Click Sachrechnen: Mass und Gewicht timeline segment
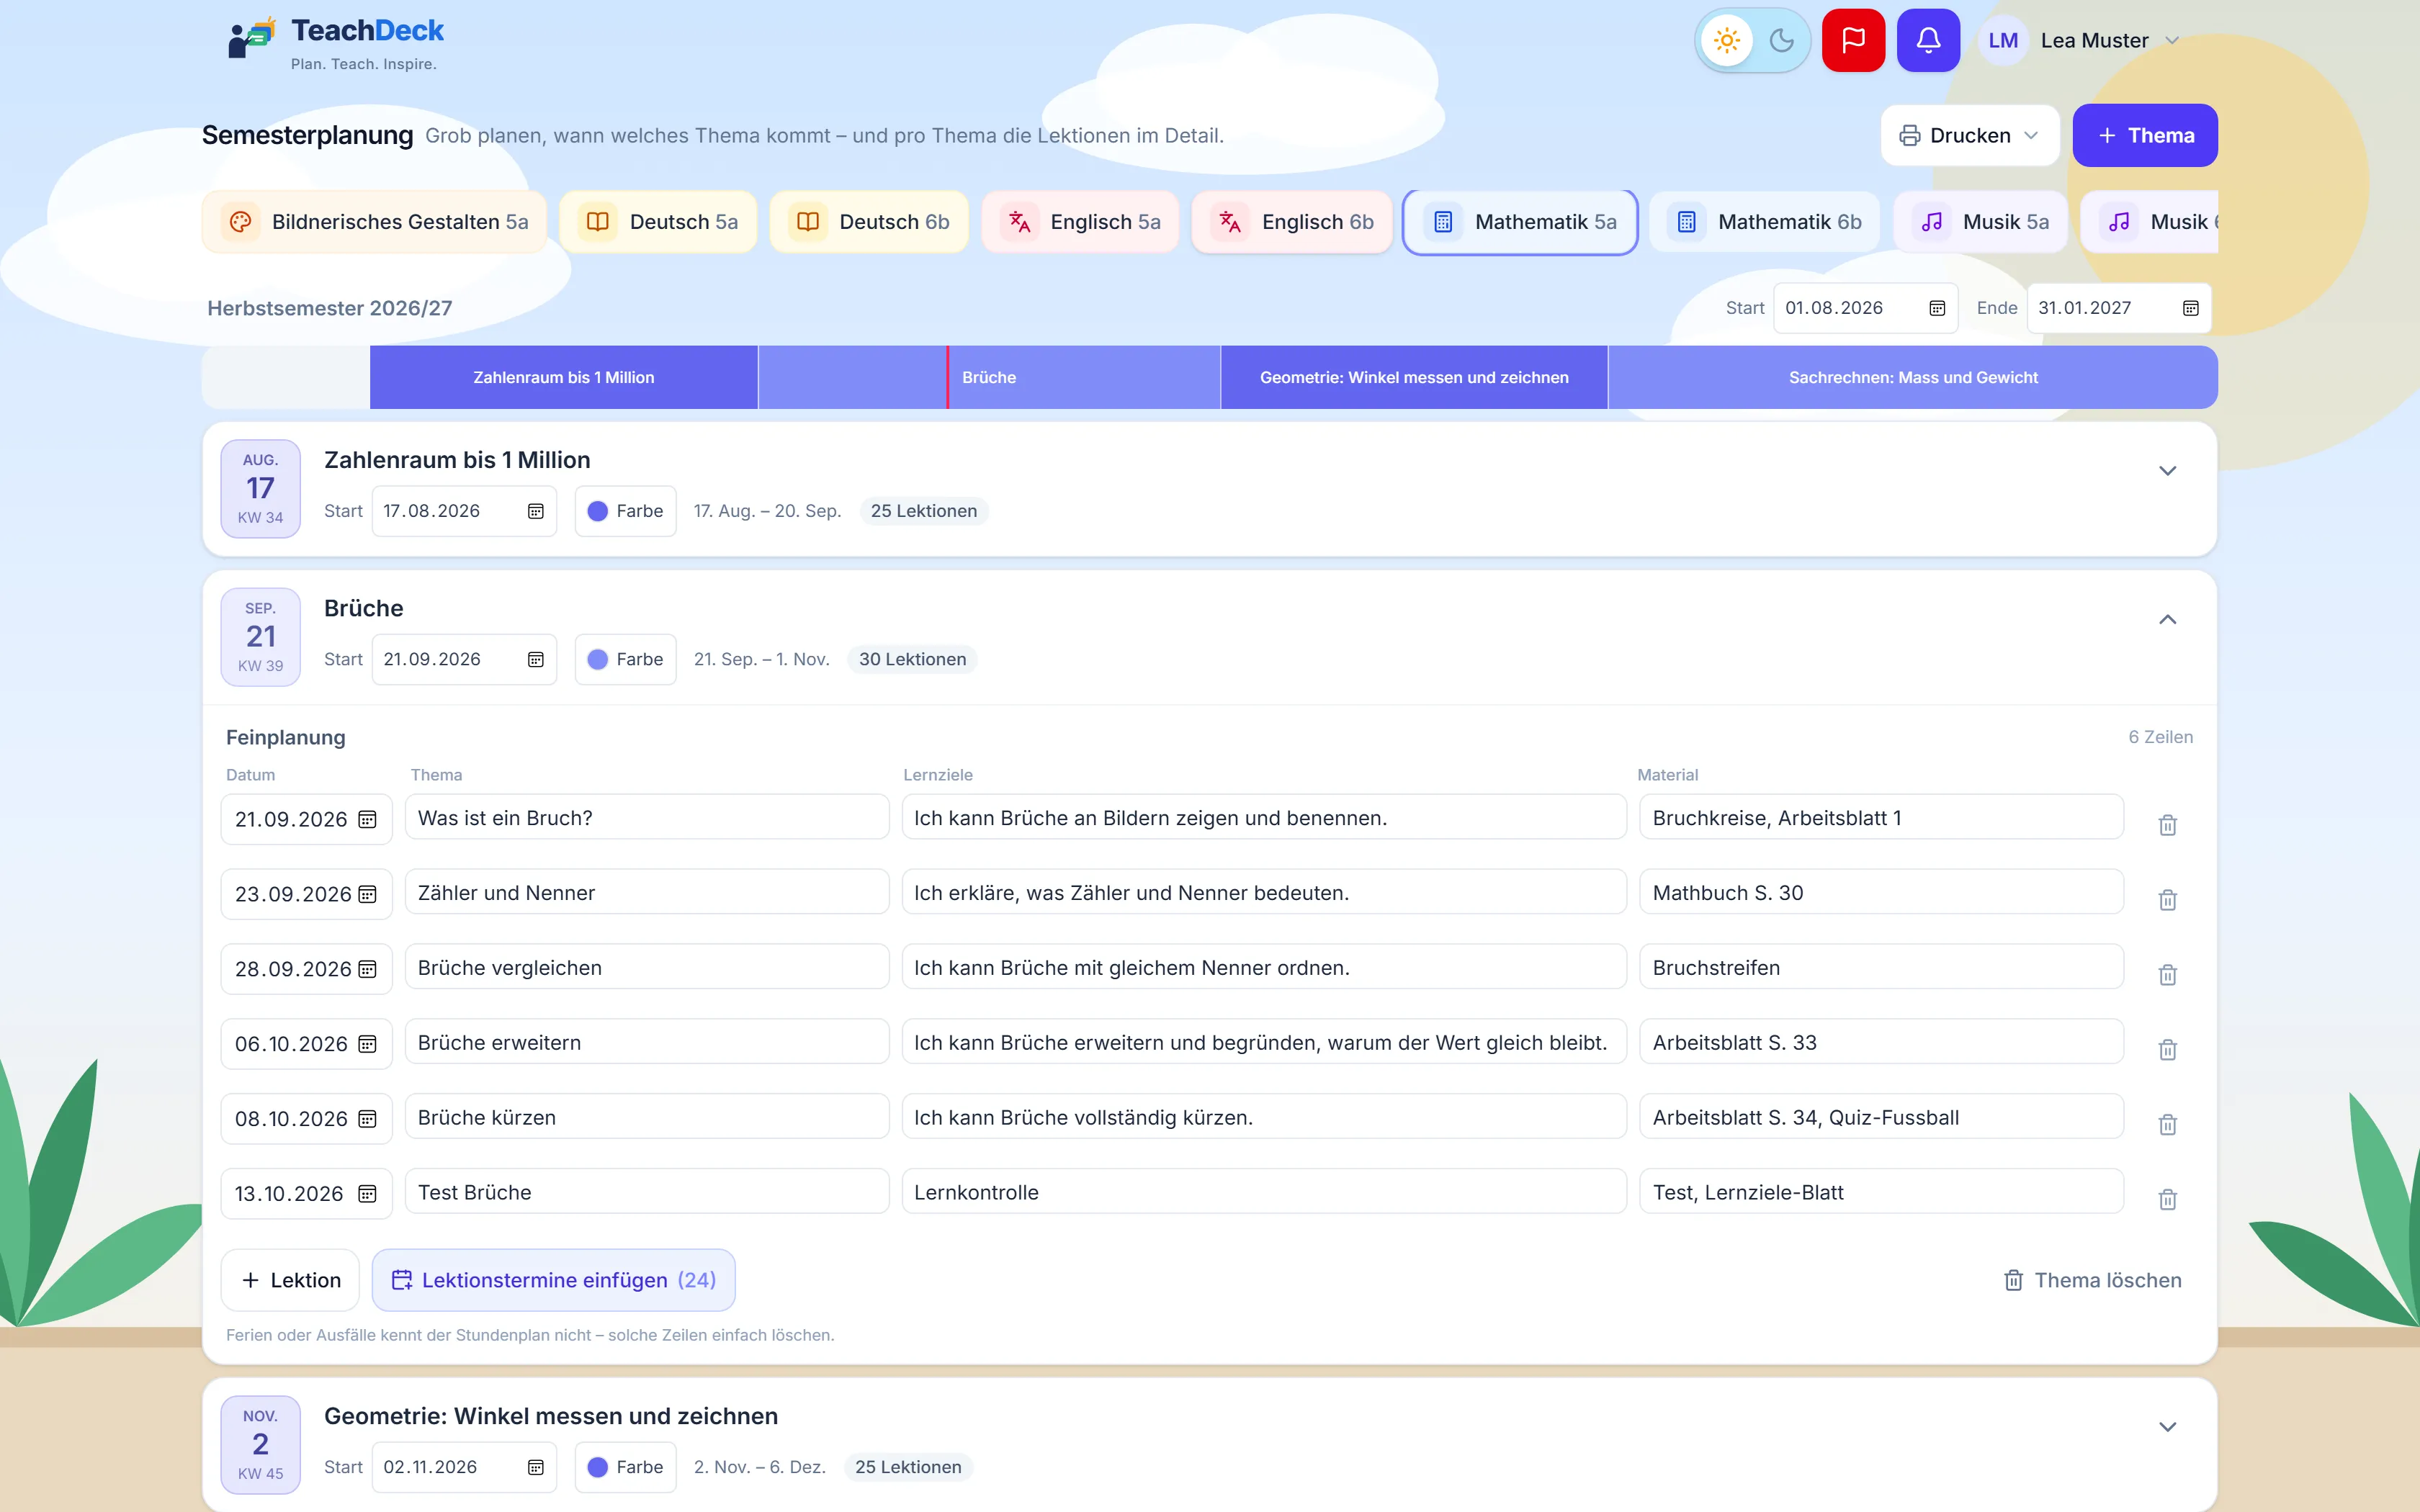2420x1512 pixels. (x=1912, y=377)
